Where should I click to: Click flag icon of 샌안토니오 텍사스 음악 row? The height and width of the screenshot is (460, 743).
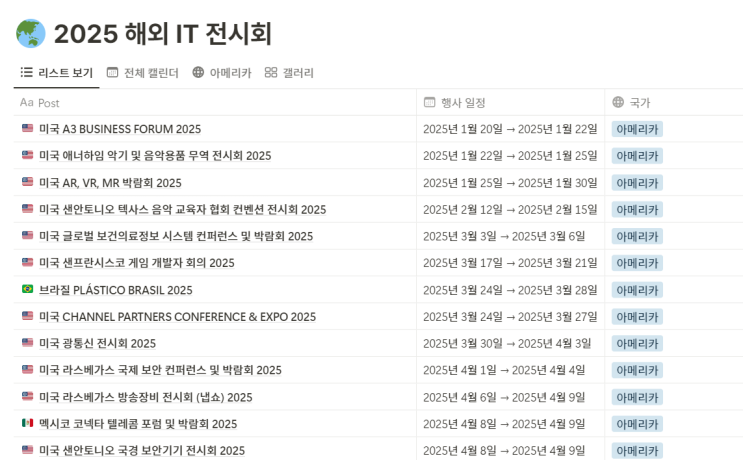[27, 208]
